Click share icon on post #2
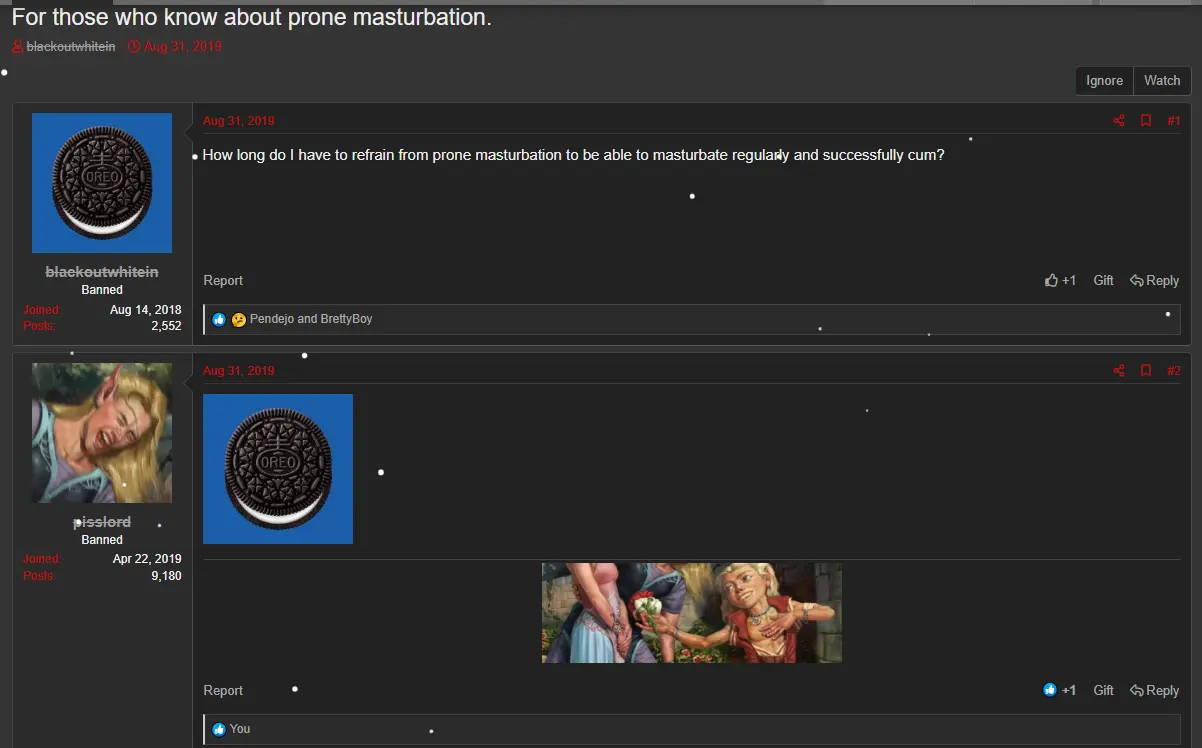The height and width of the screenshot is (748, 1202). pos(1118,371)
